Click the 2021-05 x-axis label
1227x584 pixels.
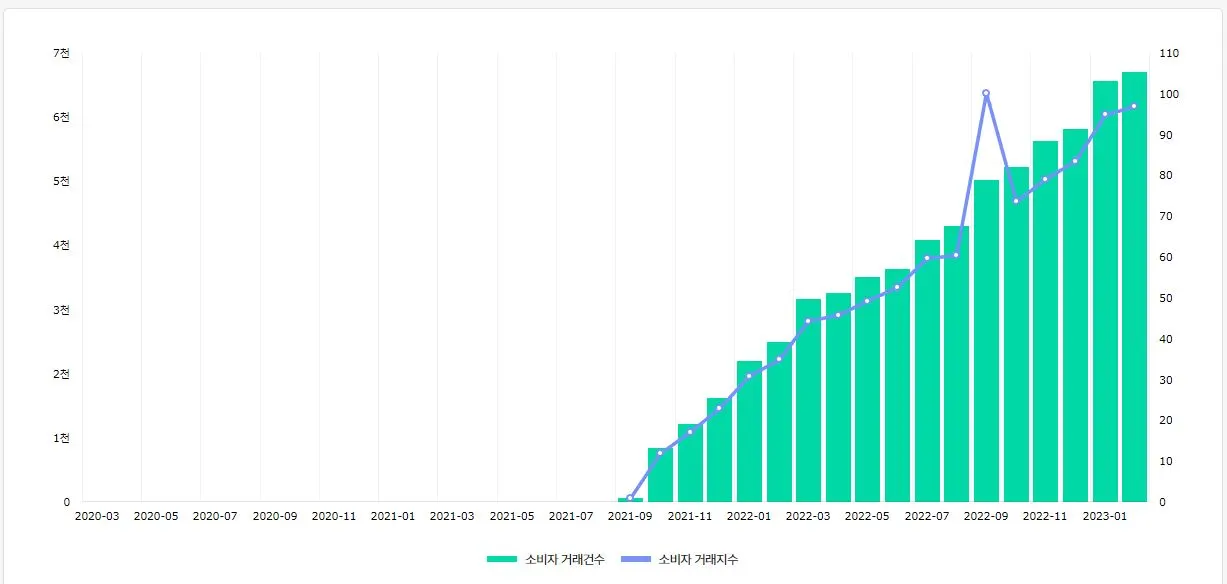point(512,516)
